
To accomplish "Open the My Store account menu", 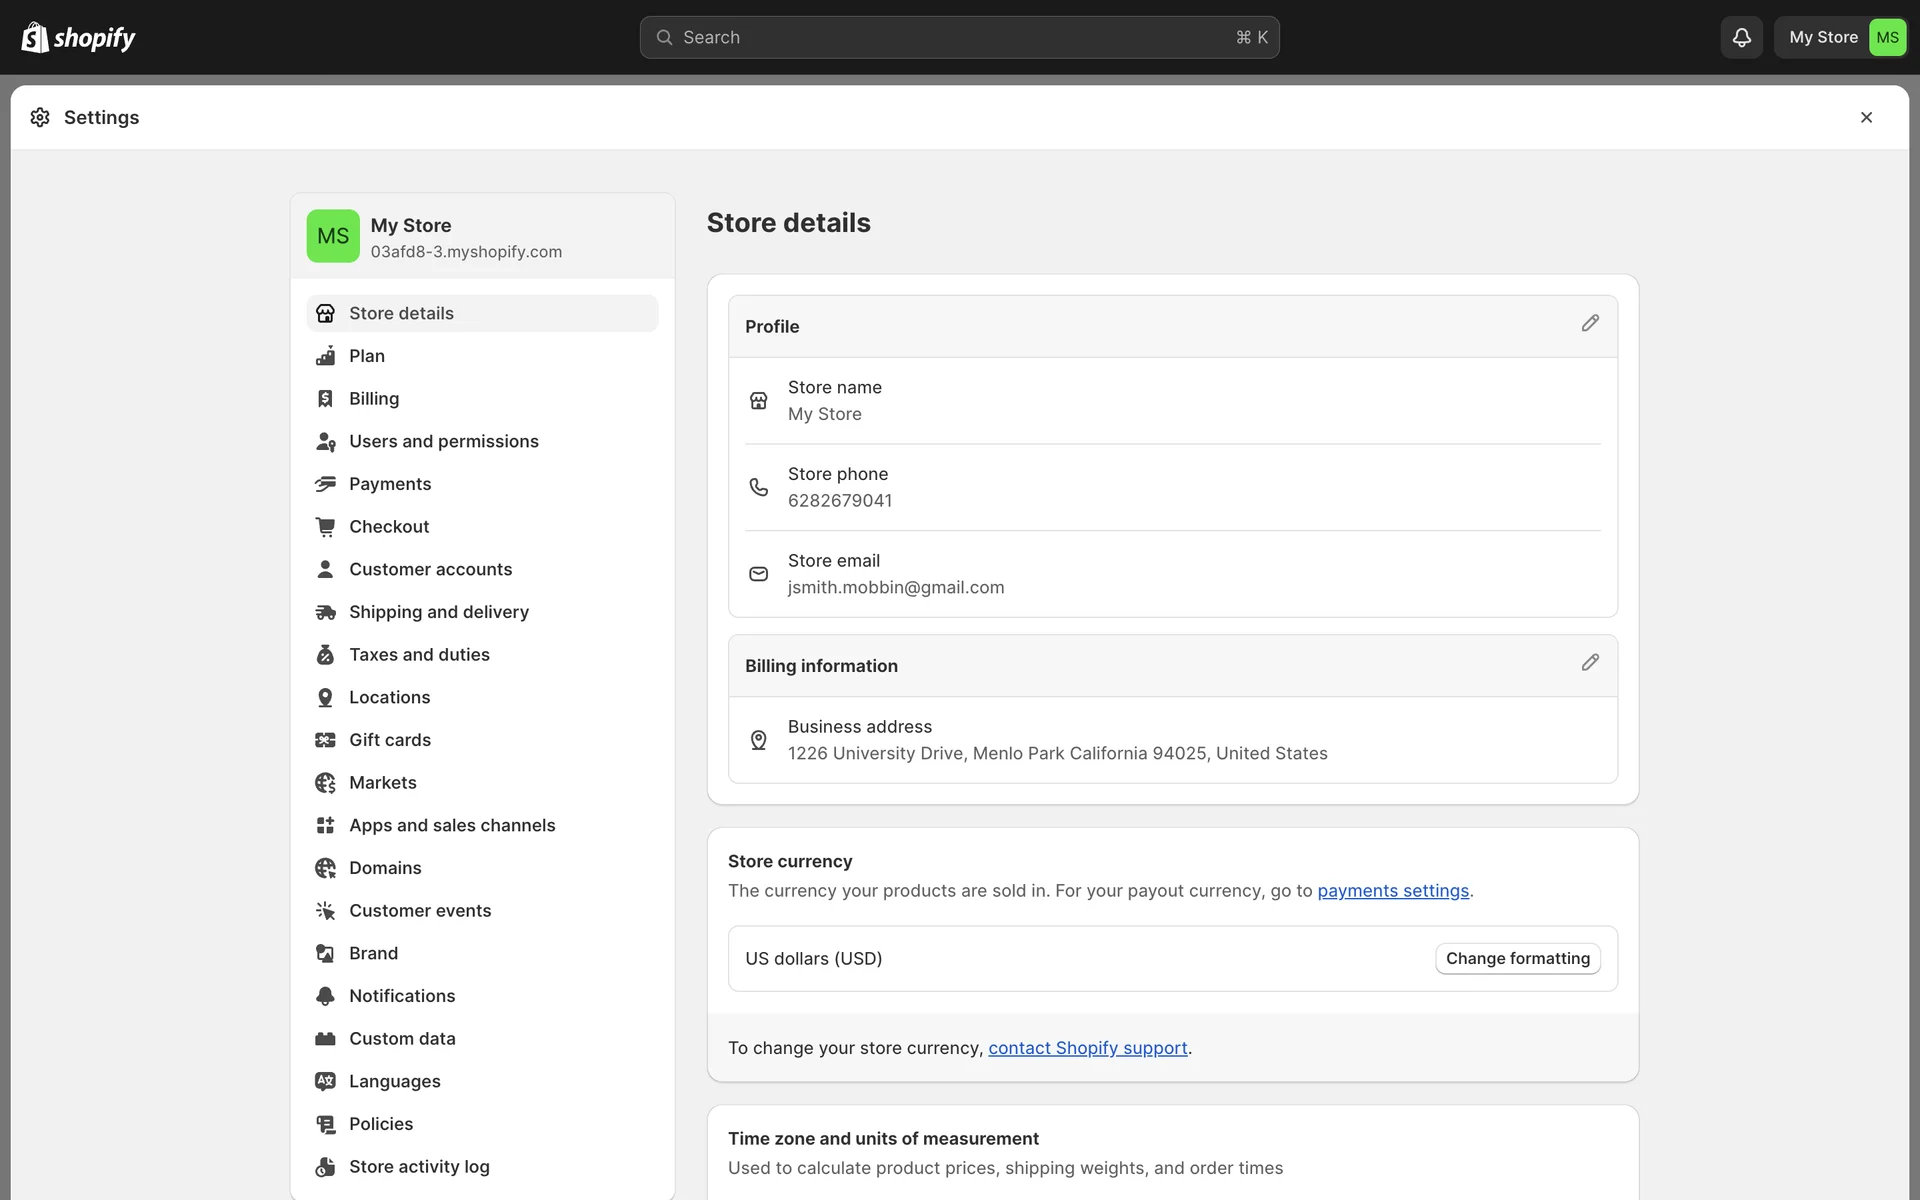I will (x=1840, y=37).
